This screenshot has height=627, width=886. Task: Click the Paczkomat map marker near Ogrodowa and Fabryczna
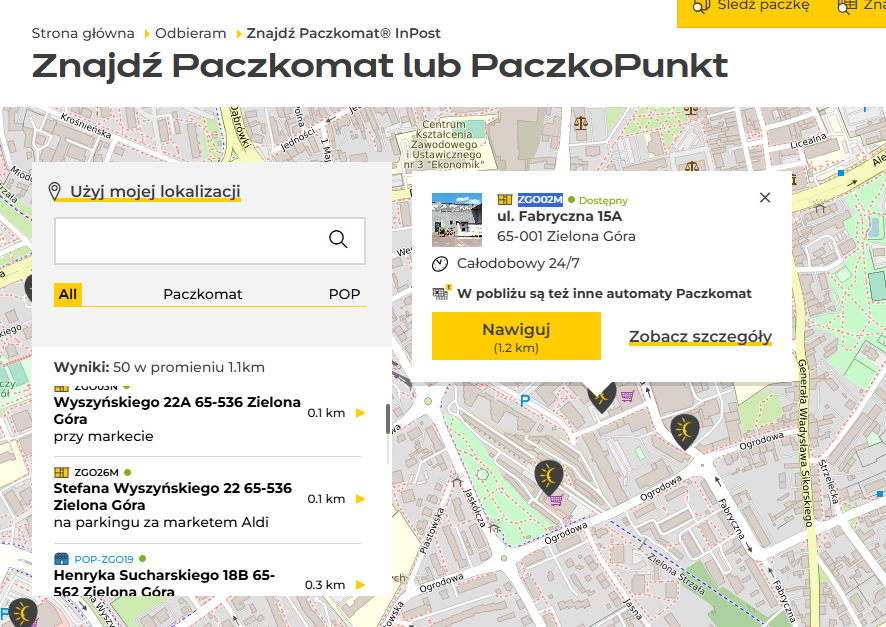point(685,430)
